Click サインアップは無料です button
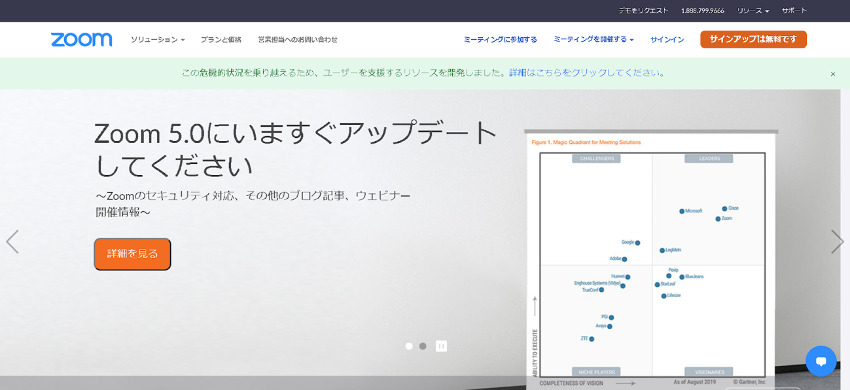Viewport: 850px width, 390px height. point(754,40)
